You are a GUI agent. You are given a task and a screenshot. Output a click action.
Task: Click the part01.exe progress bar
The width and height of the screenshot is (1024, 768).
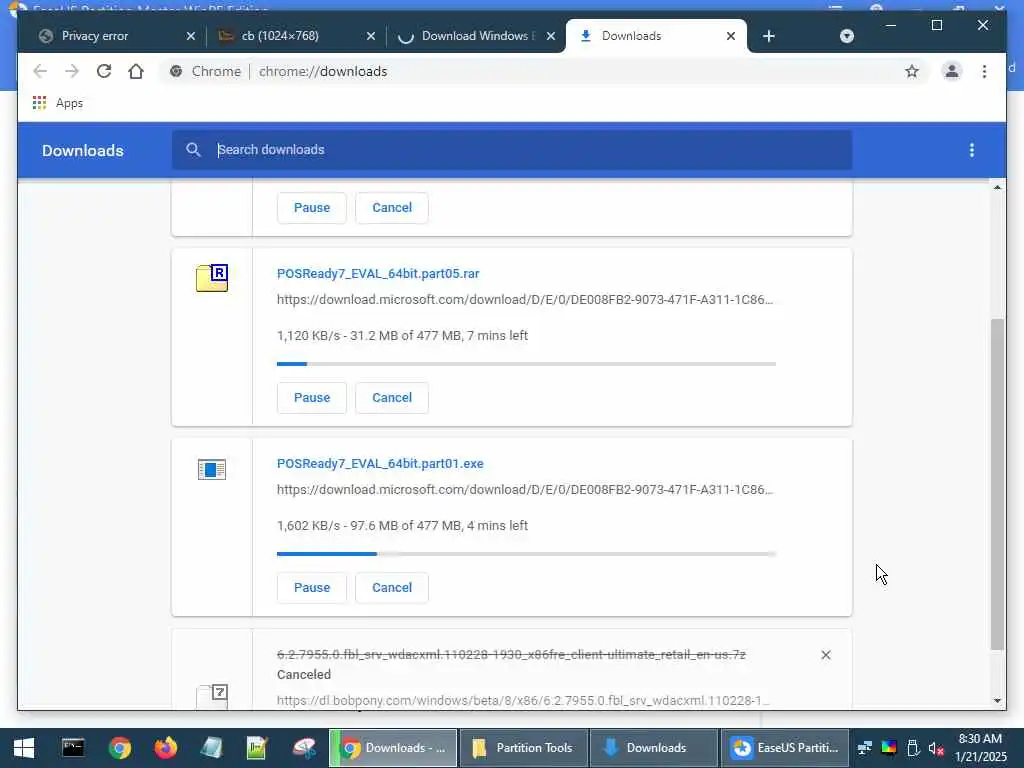(x=526, y=554)
